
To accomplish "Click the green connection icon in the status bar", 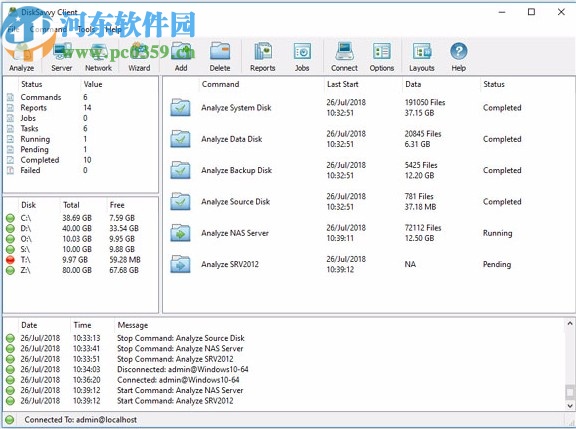I will point(10,419).
